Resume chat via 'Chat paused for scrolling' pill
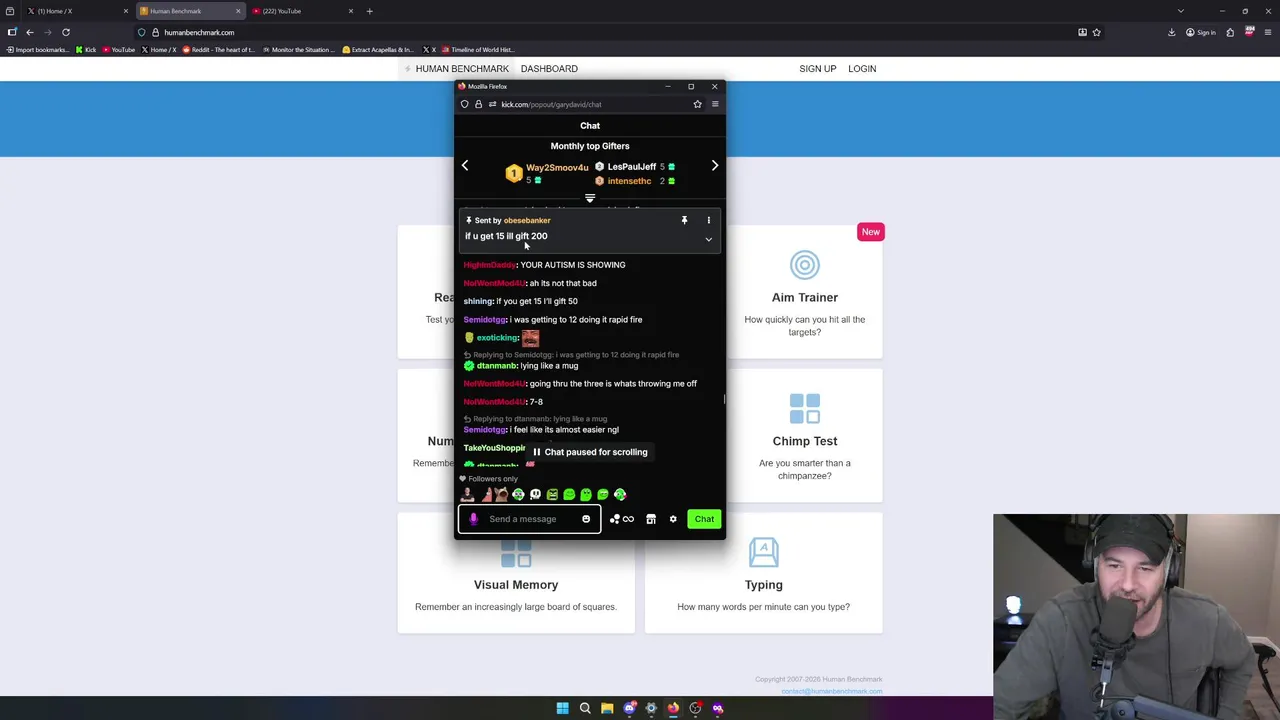The width and height of the screenshot is (1280, 720). [x=590, y=452]
